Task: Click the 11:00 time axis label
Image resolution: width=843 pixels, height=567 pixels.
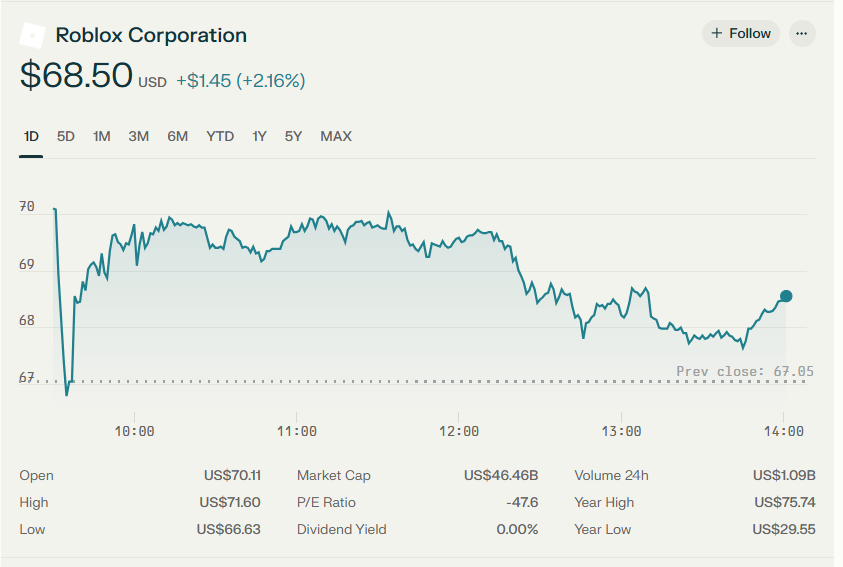Action: tap(297, 432)
